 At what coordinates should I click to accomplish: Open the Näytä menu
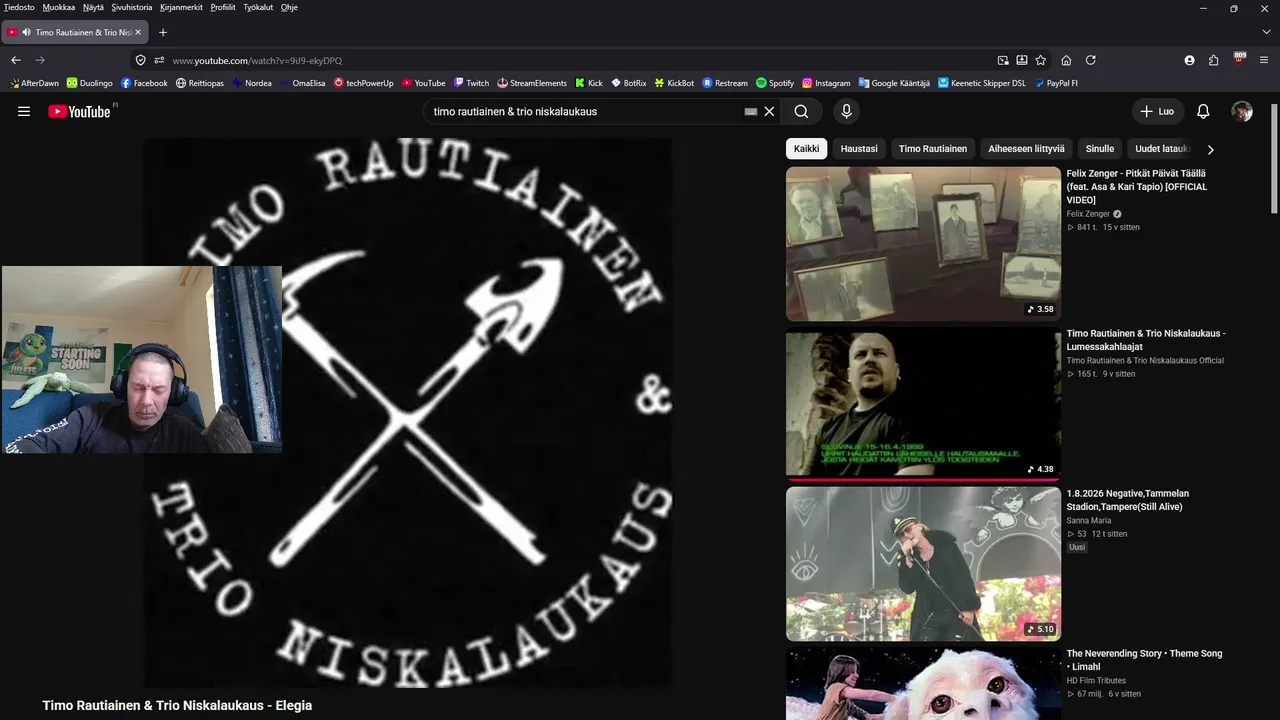(x=93, y=7)
